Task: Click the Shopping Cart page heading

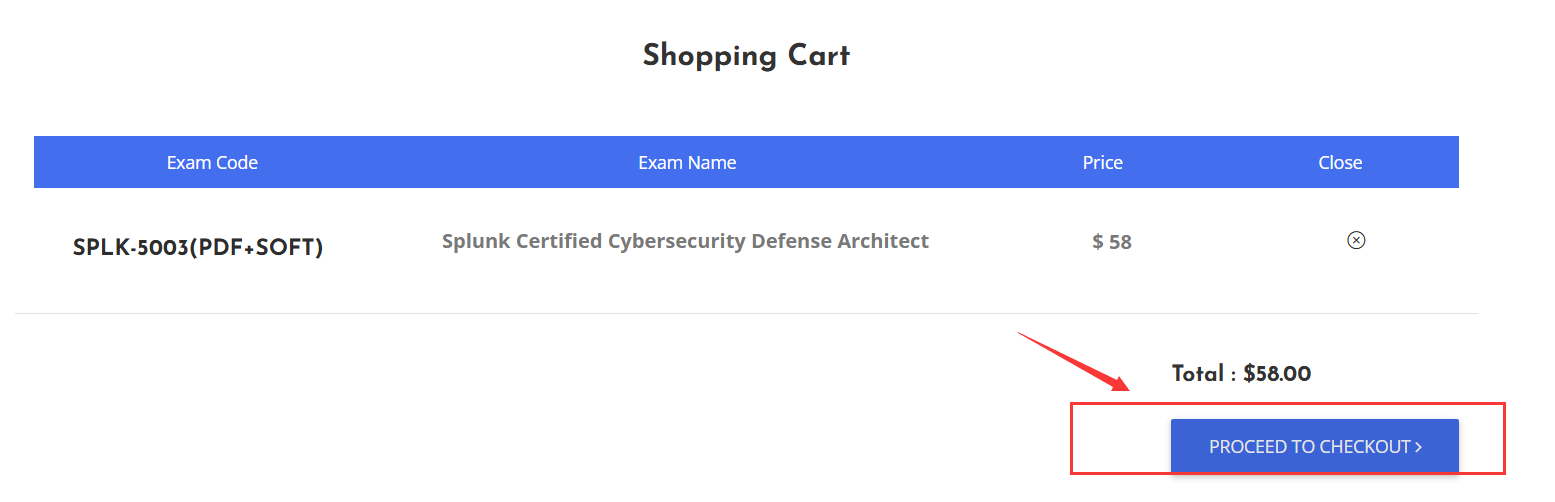Action: 746,55
